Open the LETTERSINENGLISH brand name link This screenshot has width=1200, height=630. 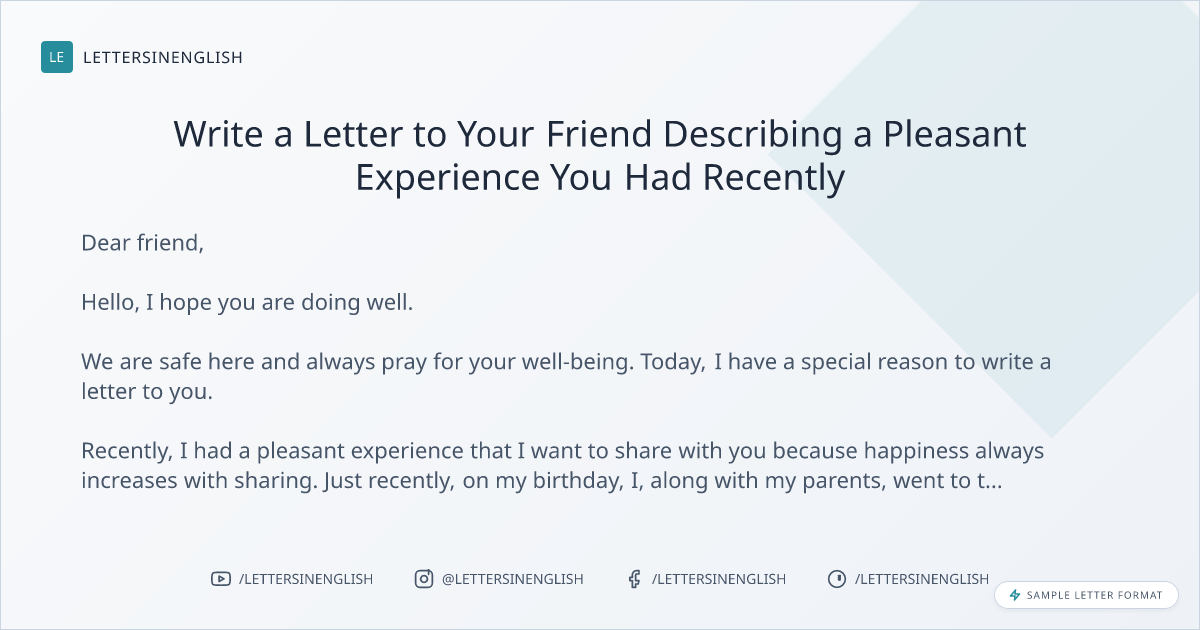point(163,57)
